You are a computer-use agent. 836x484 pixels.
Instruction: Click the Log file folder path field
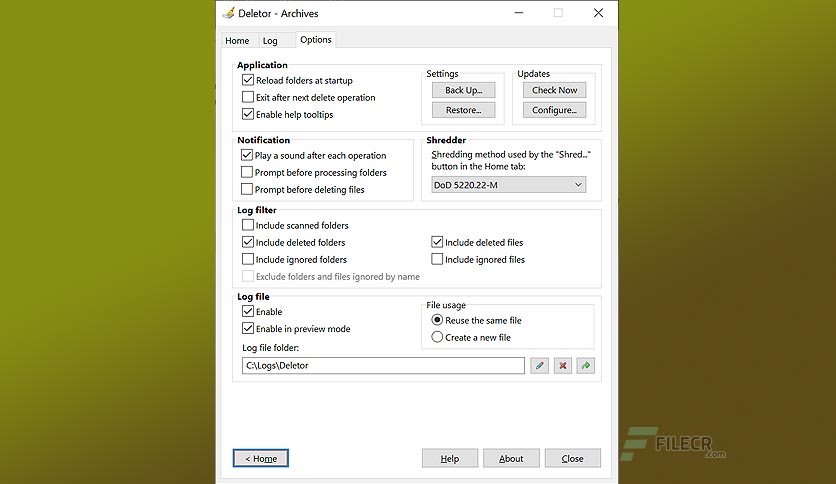[x=383, y=366]
